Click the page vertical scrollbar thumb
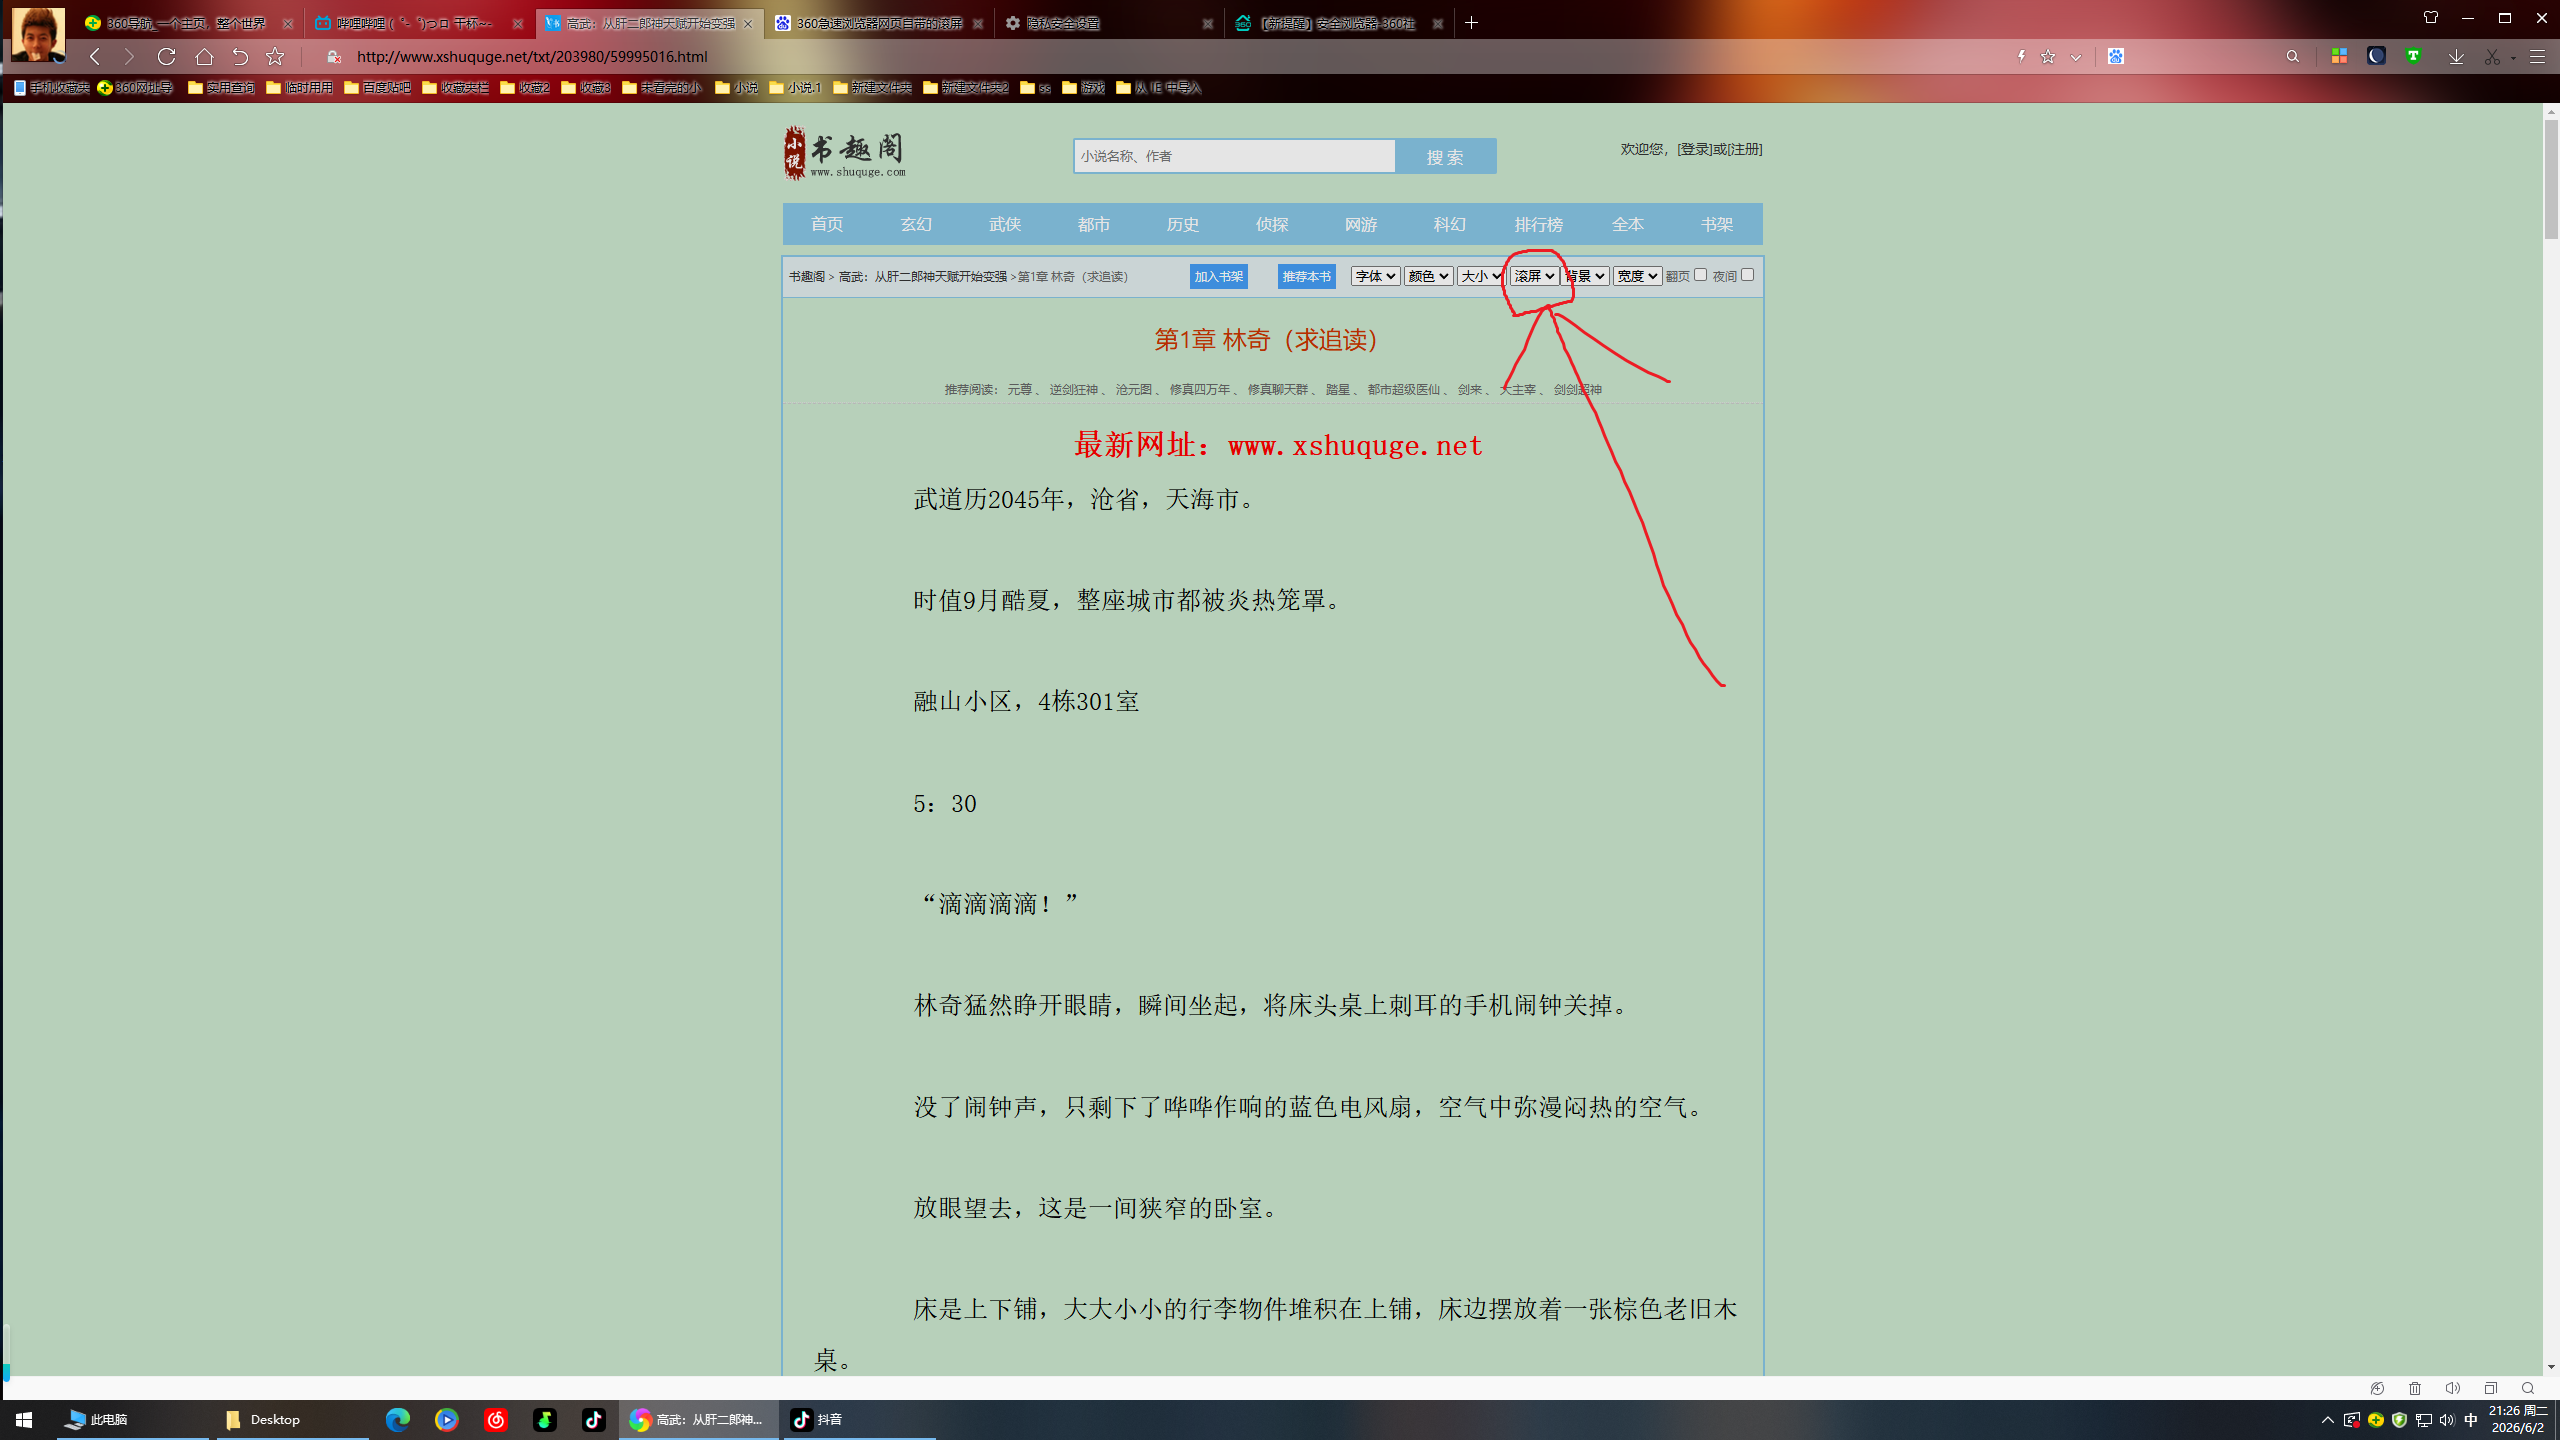 pyautogui.click(x=2551, y=178)
